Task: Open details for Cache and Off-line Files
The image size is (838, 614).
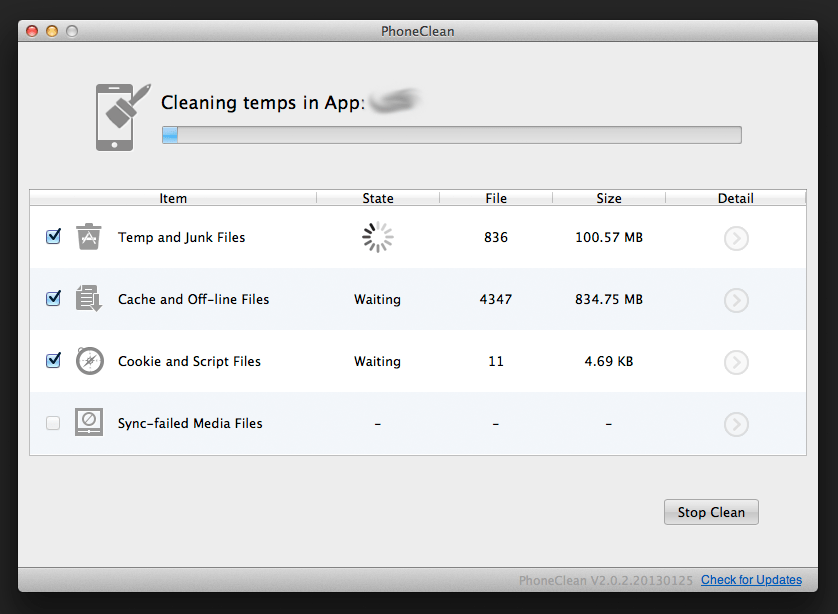Action: click(x=736, y=300)
